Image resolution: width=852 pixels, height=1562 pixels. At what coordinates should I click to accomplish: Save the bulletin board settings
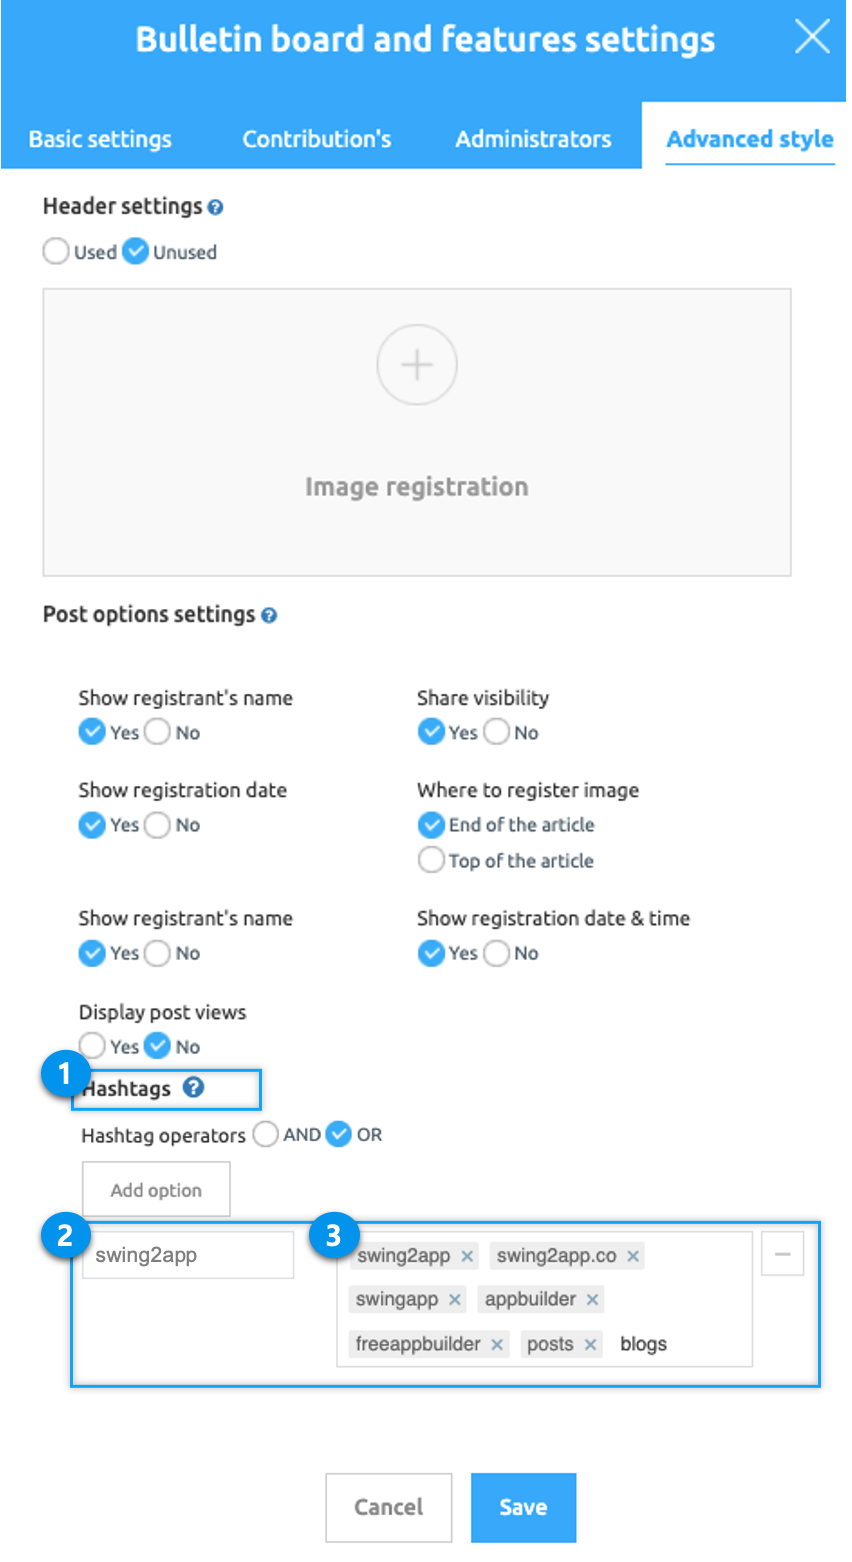tap(523, 1507)
